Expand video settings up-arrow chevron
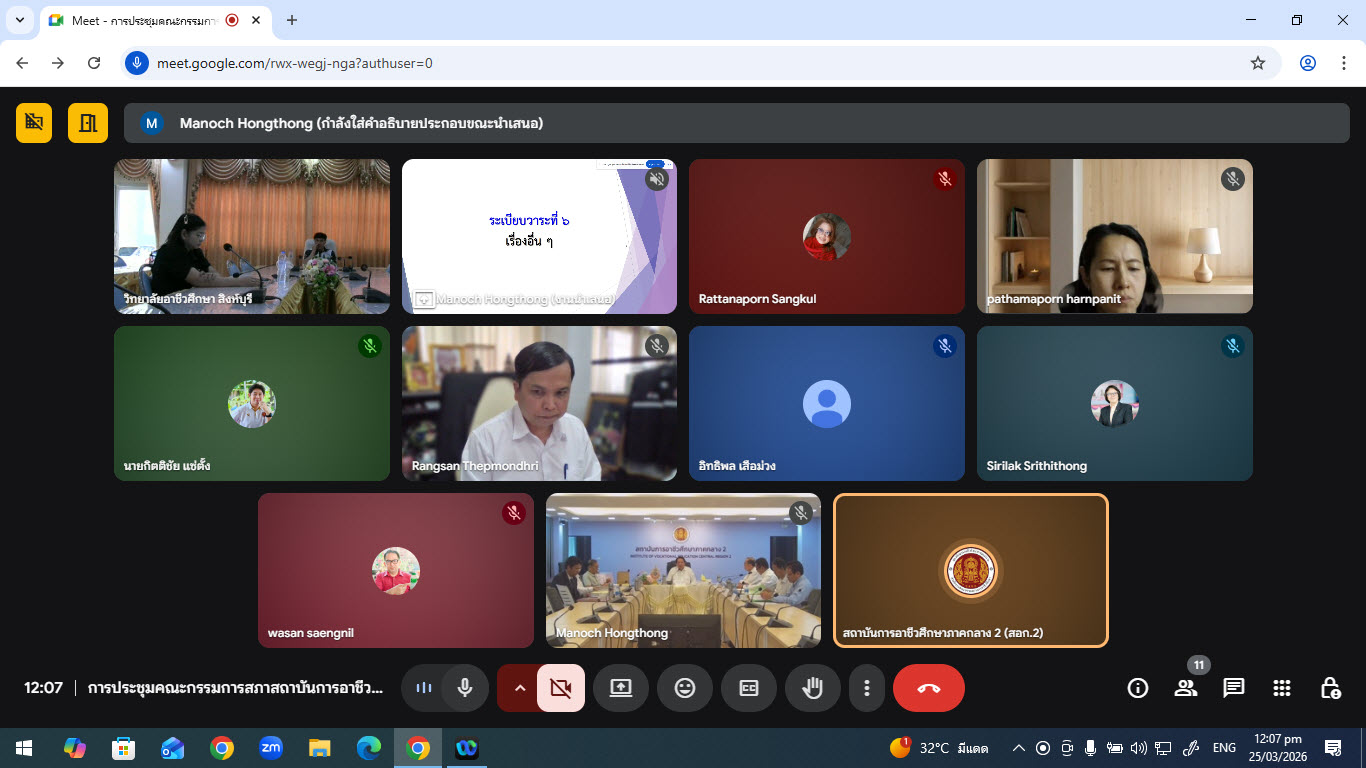1366x768 pixels. pyautogui.click(x=519, y=688)
